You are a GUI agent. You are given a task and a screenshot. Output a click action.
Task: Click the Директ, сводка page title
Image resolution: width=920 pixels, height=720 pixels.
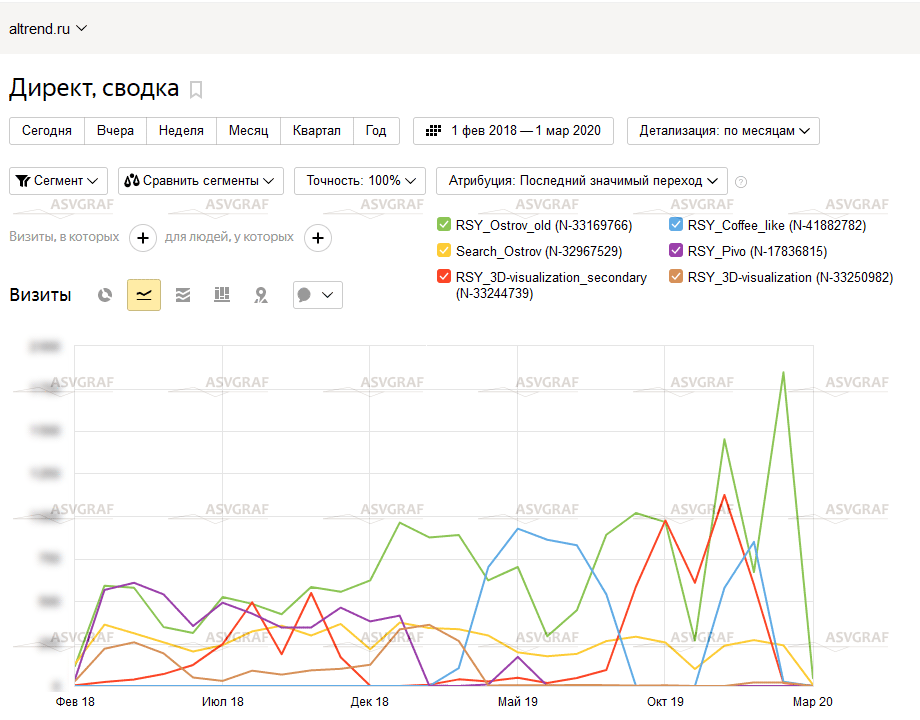tap(94, 88)
